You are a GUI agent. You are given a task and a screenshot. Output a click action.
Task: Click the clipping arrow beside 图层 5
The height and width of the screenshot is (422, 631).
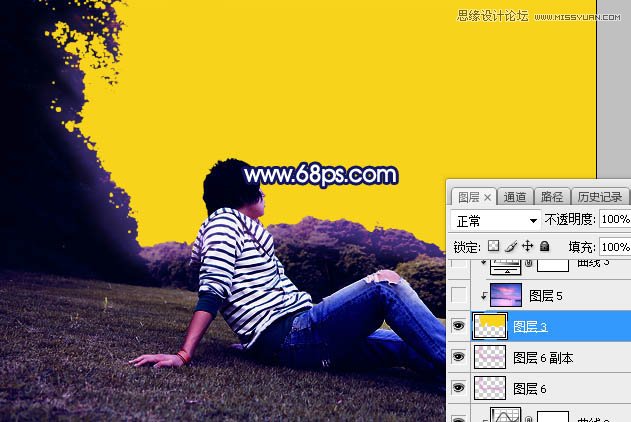[483, 296]
